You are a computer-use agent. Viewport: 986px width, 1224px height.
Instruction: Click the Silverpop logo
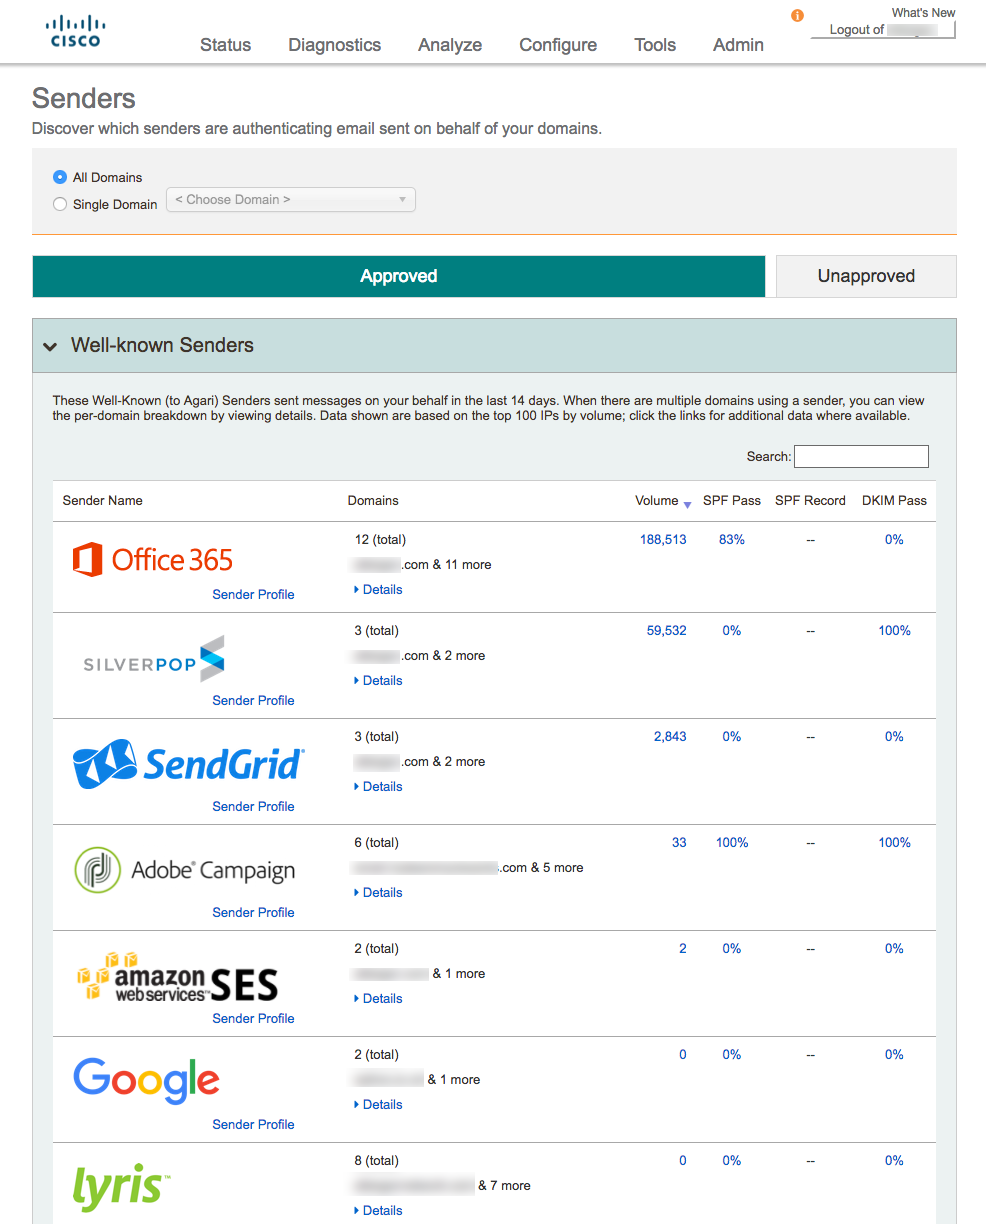pyautogui.click(x=154, y=659)
